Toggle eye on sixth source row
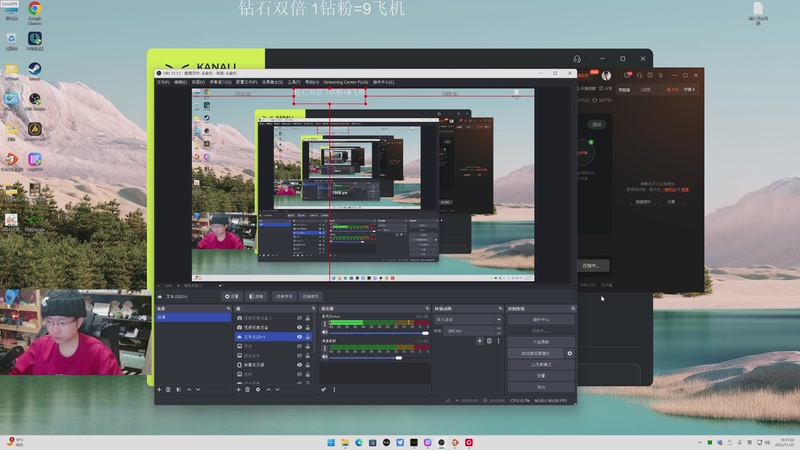 coord(299,365)
